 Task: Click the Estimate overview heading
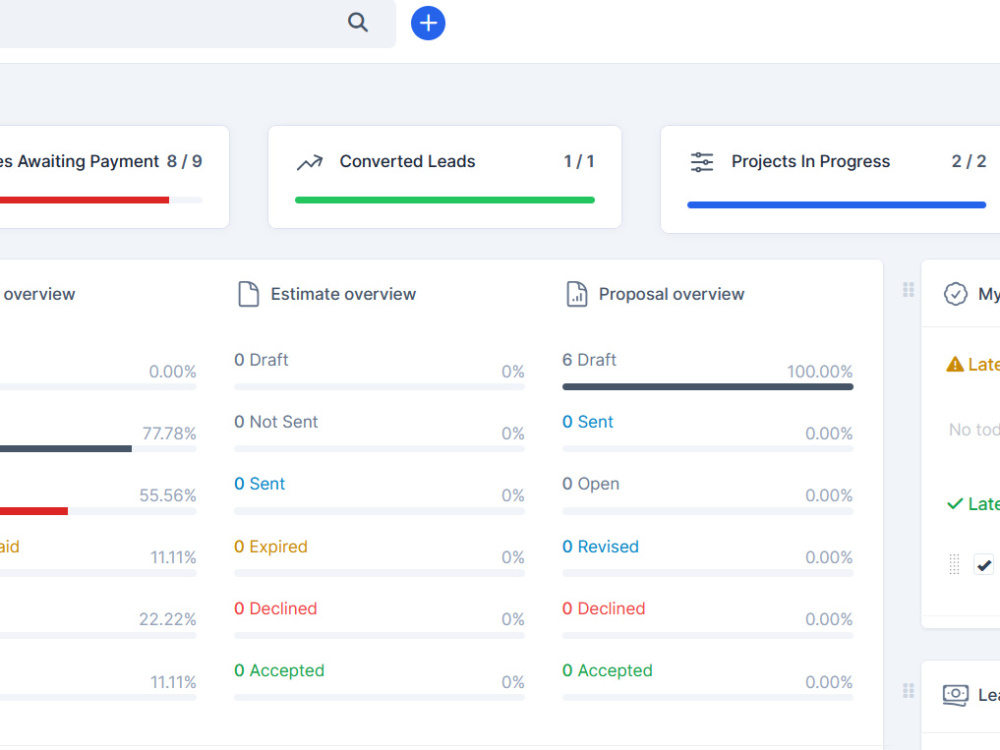pyautogui.click(x=343, y=294)
